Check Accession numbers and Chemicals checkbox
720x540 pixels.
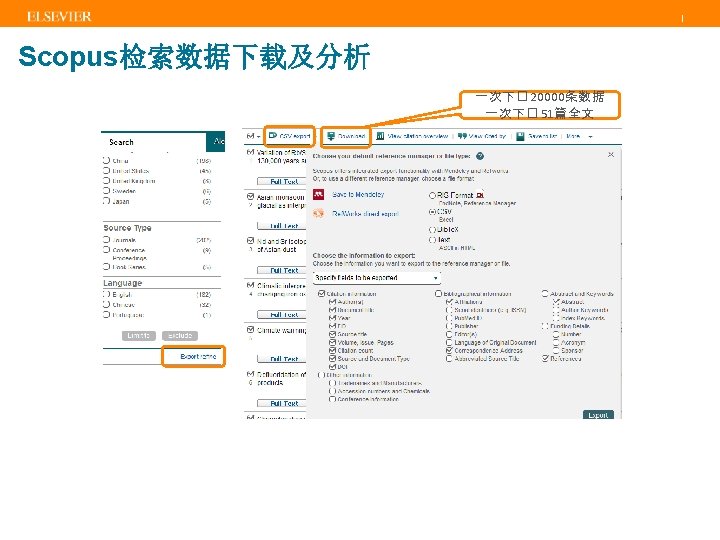pos(332,391)
